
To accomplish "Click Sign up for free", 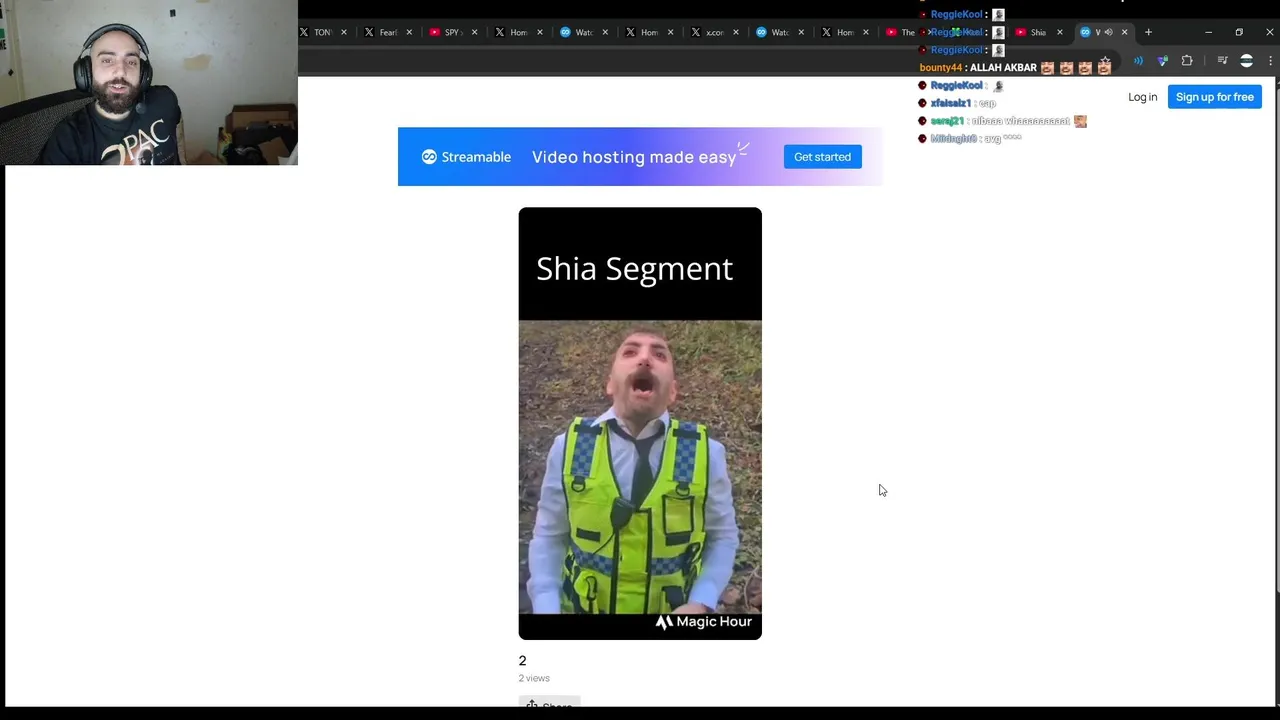I will point(1214,97).
